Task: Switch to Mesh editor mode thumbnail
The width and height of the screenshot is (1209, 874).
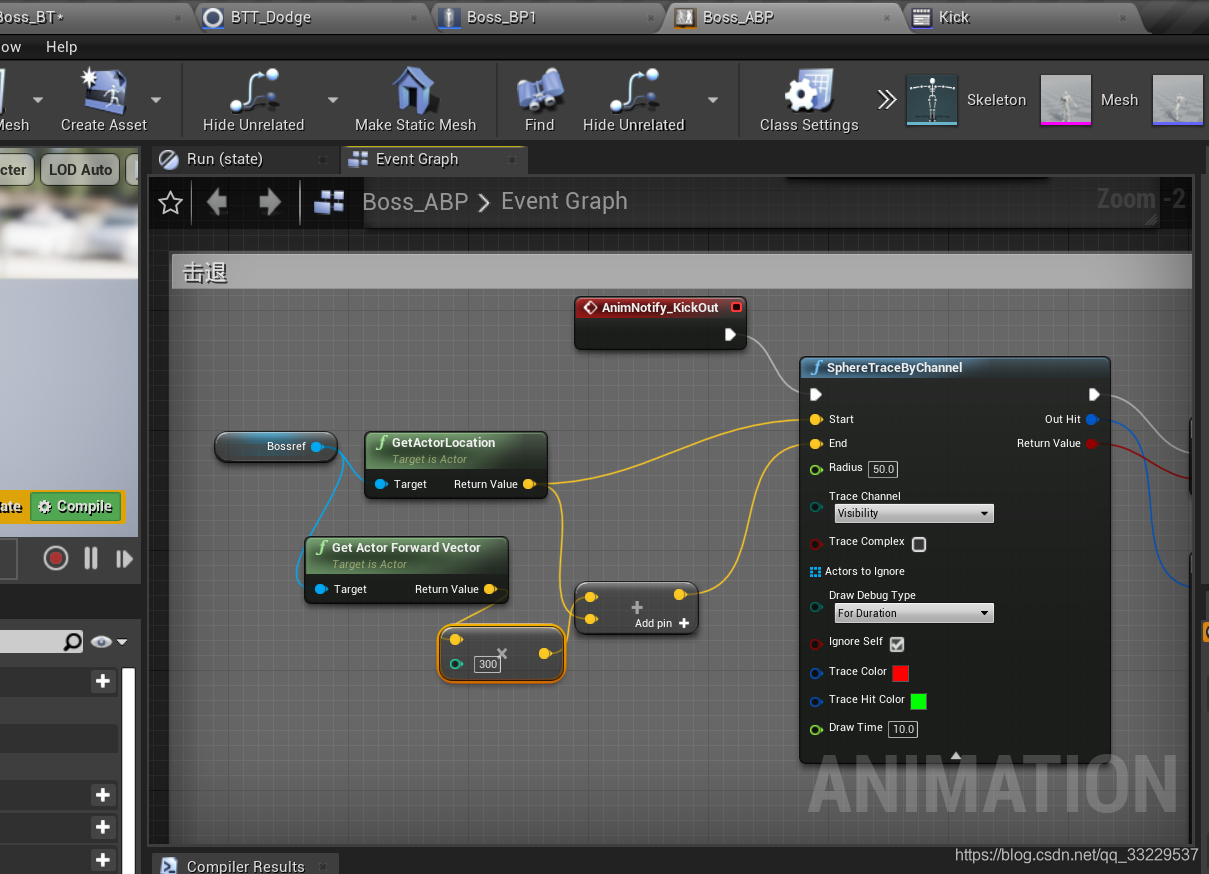Action: click(x=1066, y=100)
